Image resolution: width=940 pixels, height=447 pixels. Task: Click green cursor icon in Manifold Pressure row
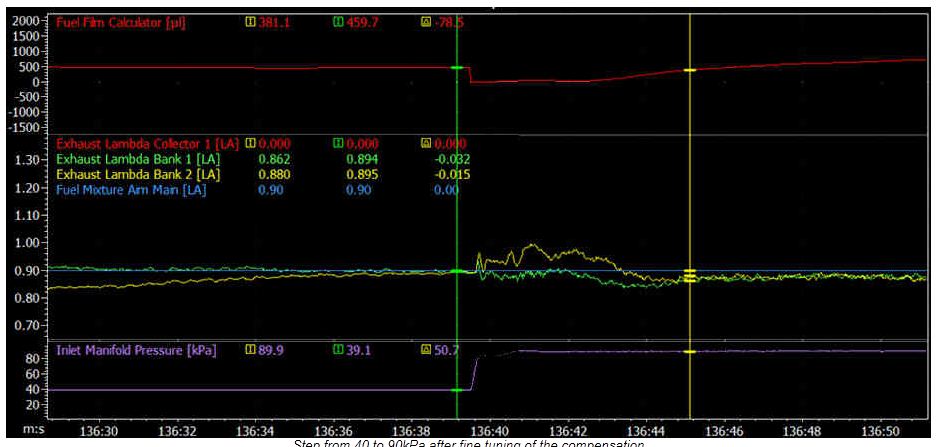point(338,350)
